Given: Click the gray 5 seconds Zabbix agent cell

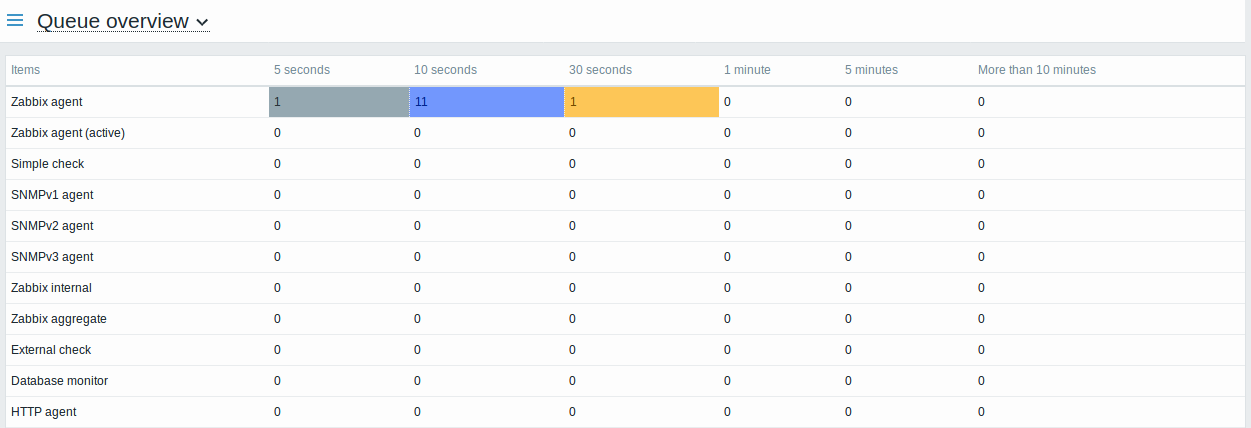Looking at the screenshot, I should coord(339,102).
